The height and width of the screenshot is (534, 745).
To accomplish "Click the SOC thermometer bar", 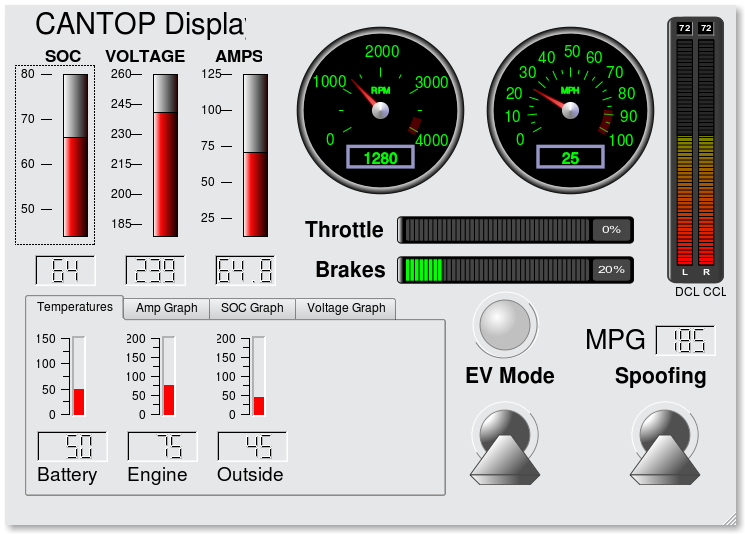I will (75, 156).
